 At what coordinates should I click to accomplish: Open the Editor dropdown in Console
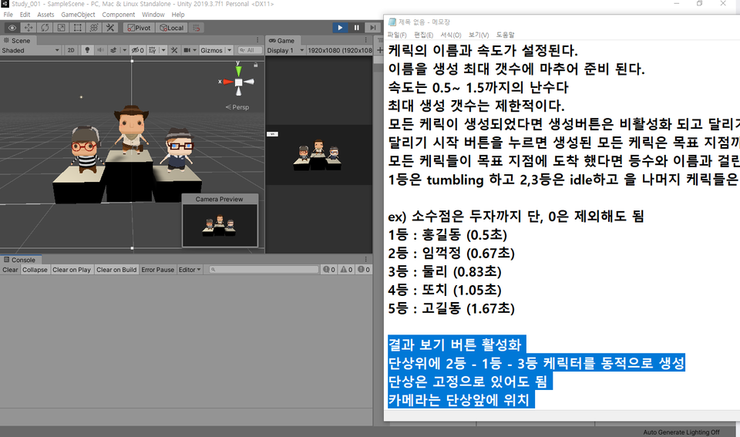point(190,269)
